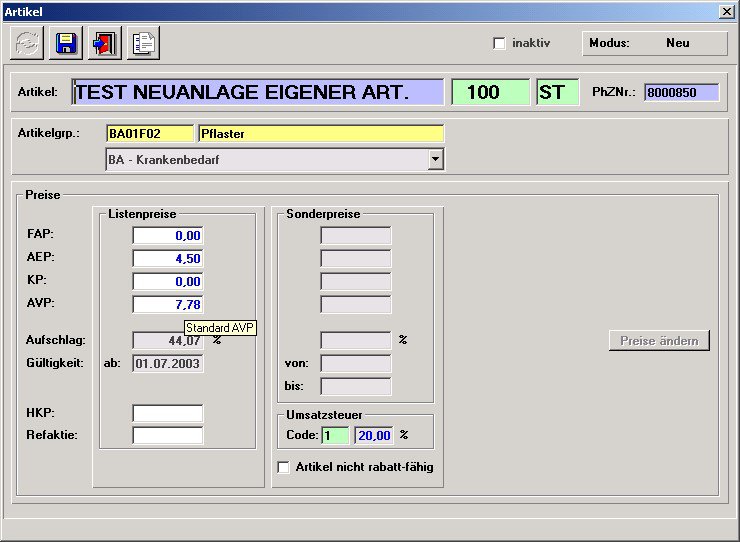Screen dimensions: 740x542
Task: Click the Artikelgrp. code field BA01F02
Action: point(150,133)
